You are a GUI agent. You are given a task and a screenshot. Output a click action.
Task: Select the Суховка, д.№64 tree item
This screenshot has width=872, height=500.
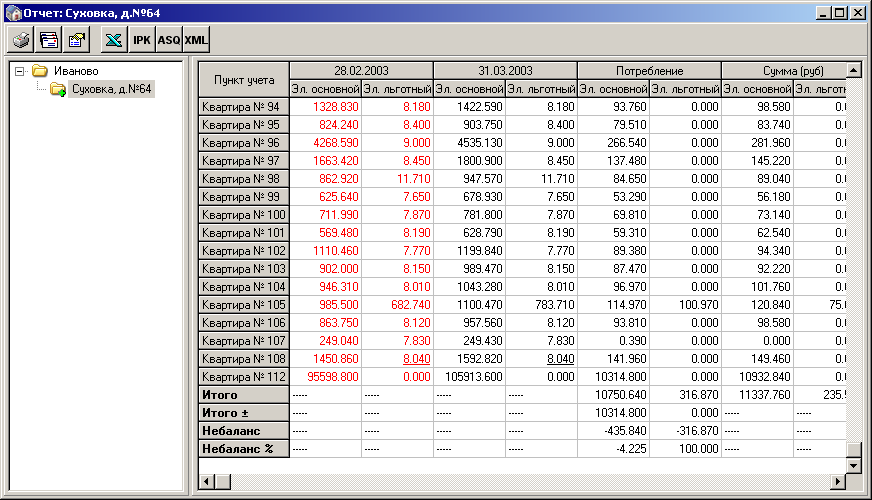(x=111, y=89)
